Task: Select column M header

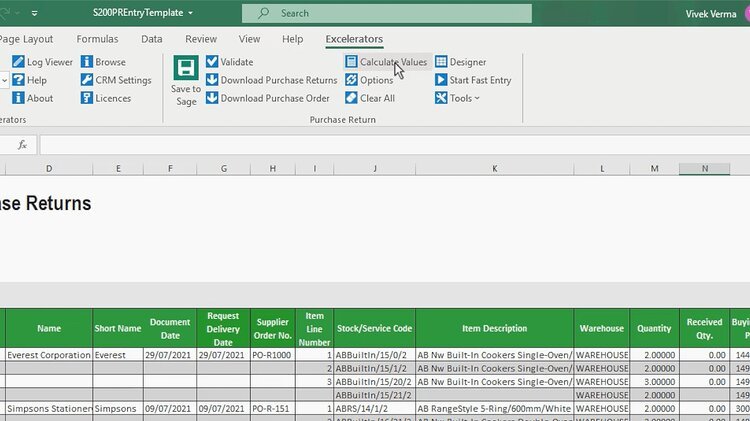Action: pyautogui.click(x=654, y=168)
